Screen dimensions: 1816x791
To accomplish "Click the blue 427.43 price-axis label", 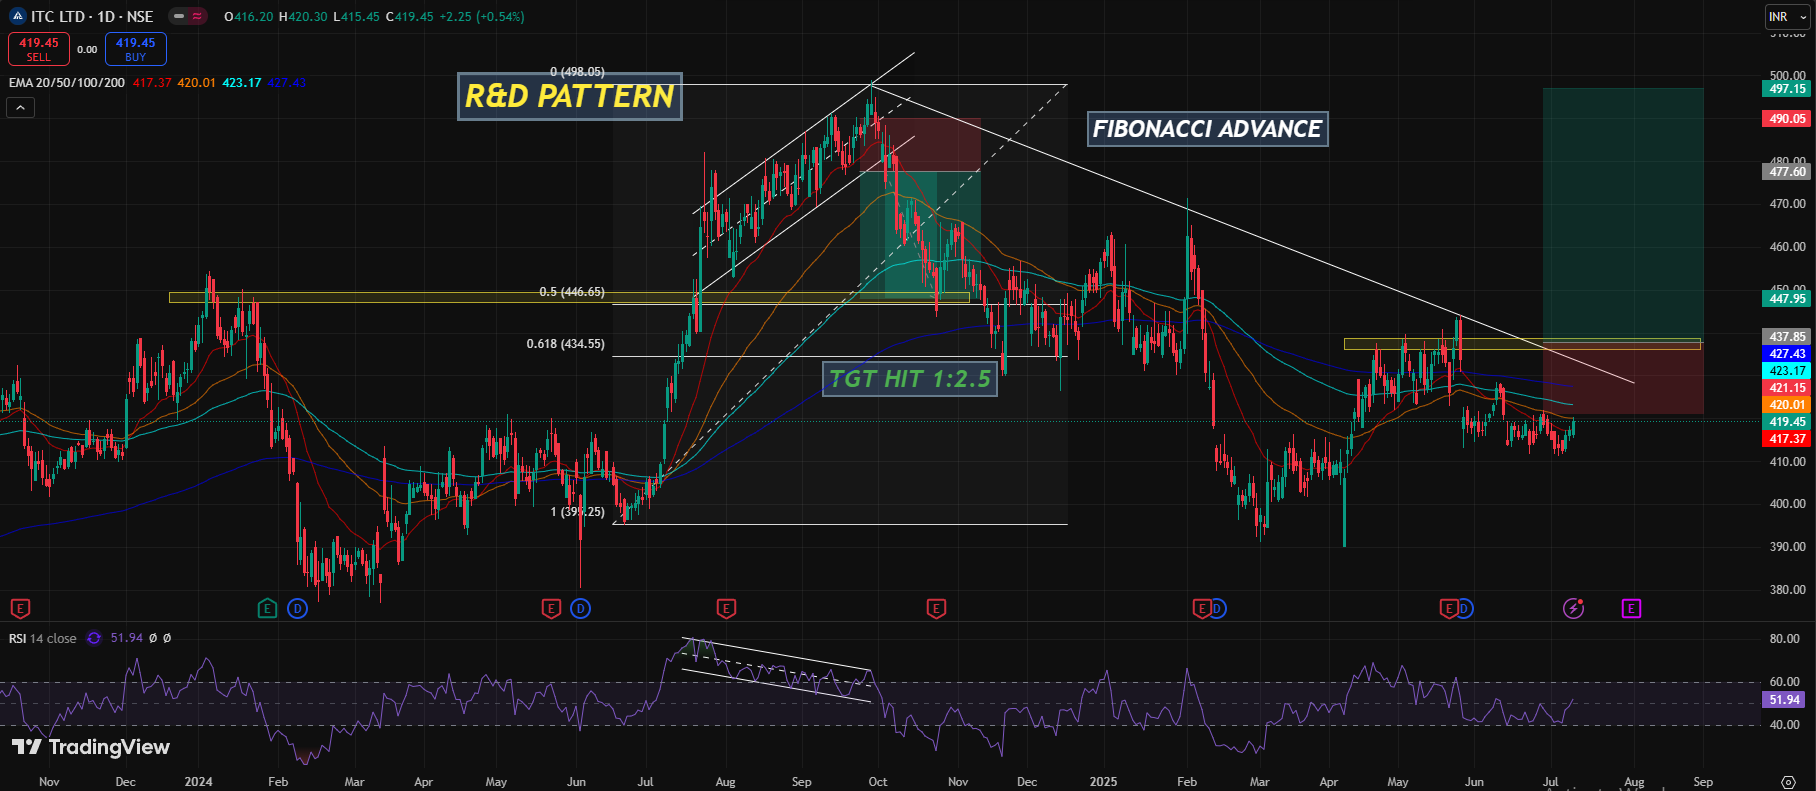I will [1787, 354].
